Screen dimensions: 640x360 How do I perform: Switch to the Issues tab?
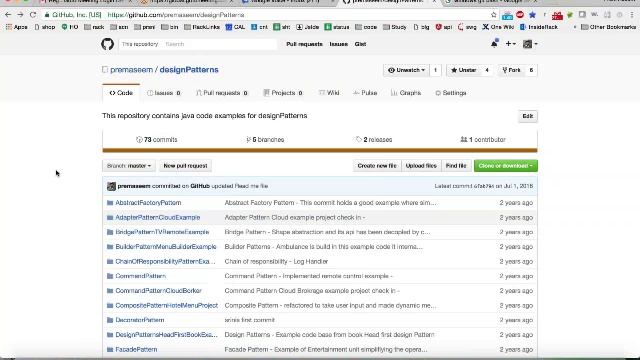[x=164, y=93]
